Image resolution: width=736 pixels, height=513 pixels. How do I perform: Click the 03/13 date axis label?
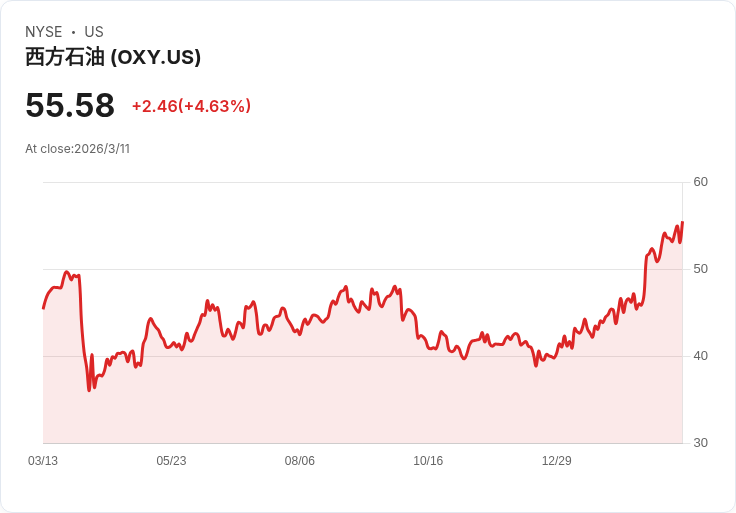[x=43, y=461]
